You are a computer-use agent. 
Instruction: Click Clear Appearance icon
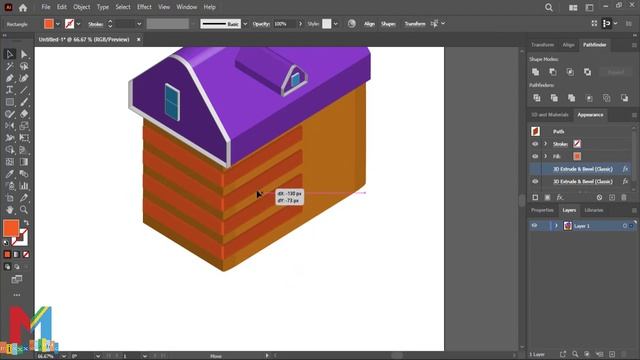[599, 198]
